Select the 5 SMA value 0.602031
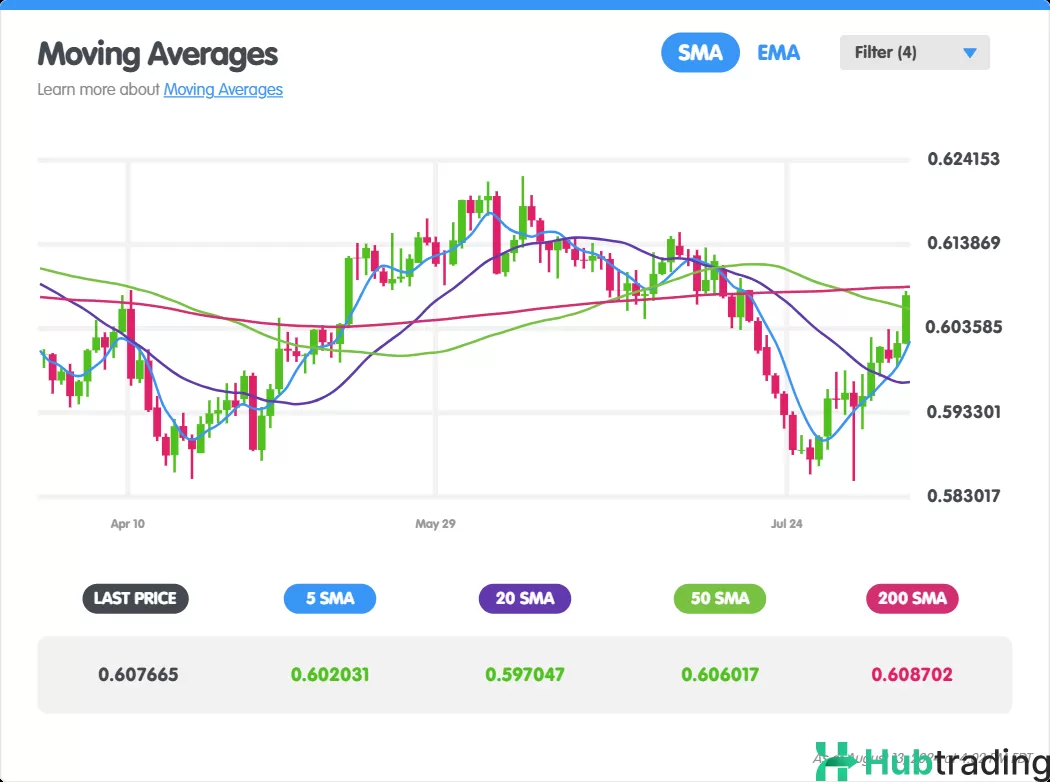Image resolution: width=1050 pixels, height=782 pixels. [330, 674]
